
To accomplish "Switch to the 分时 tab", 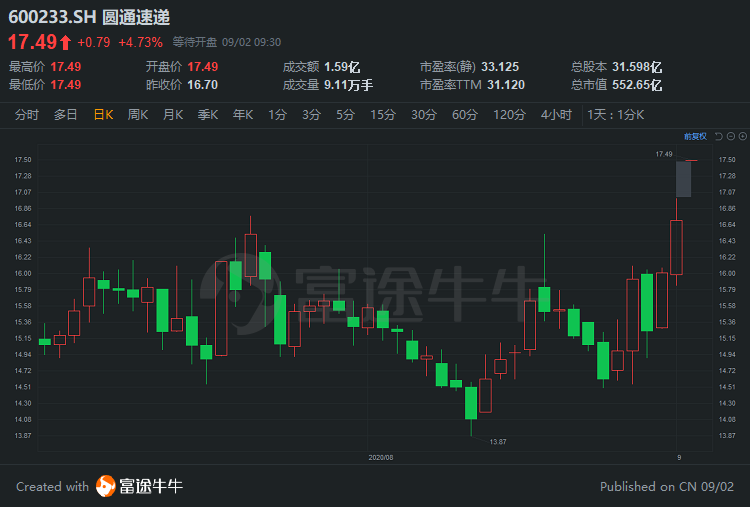I will coord(27,115).
